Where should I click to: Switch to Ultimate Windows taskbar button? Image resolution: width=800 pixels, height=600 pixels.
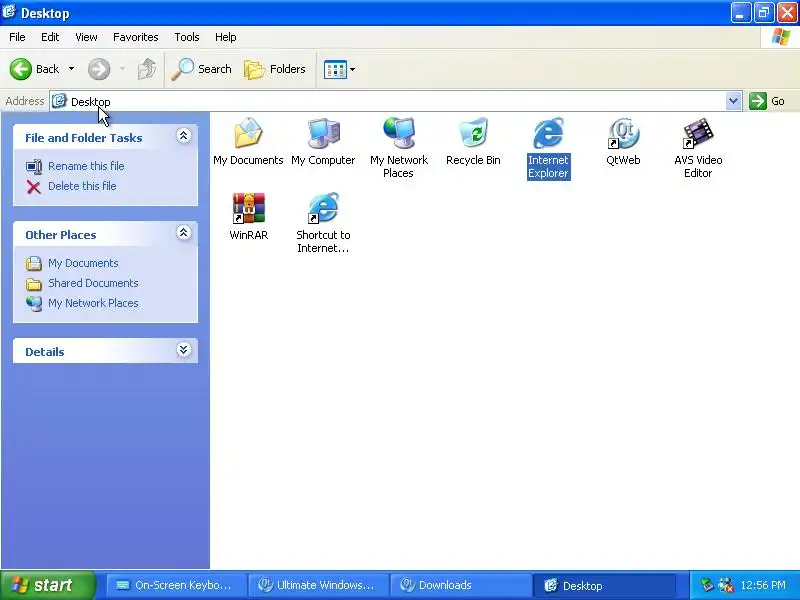tap(318, 586)
